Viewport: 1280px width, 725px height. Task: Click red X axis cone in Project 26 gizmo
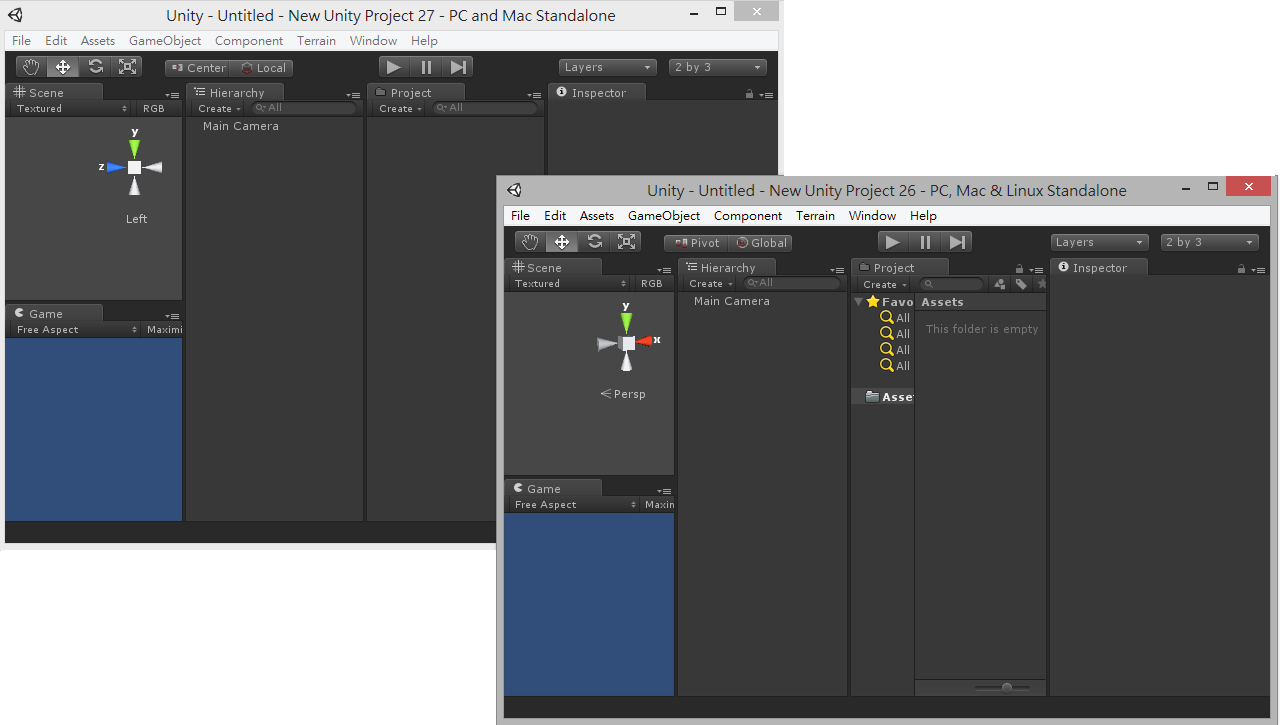coord(644,342)
